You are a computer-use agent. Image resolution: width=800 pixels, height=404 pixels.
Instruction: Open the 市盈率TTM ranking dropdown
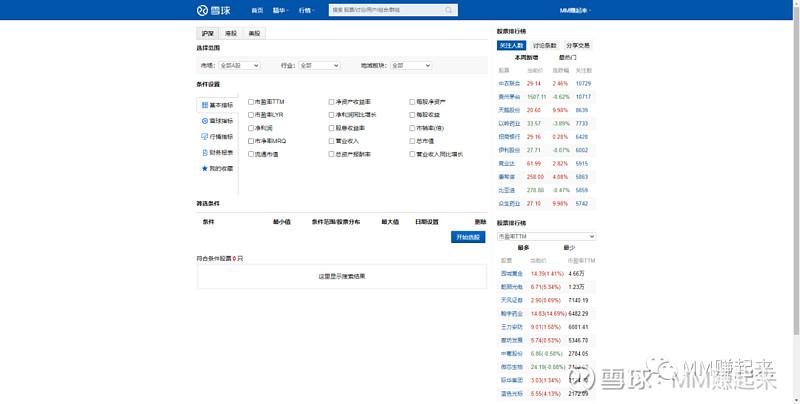point(546,237)
